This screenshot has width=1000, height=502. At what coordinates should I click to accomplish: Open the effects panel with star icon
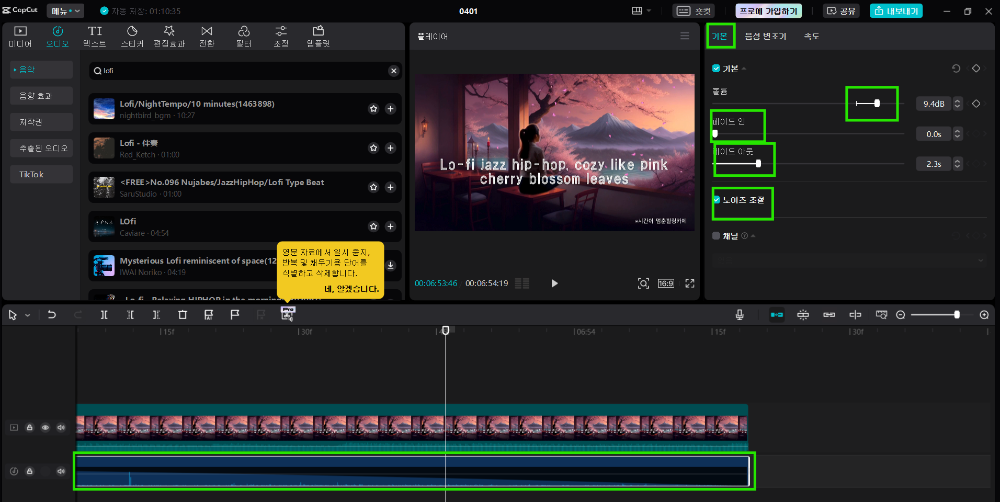[169, 36]
